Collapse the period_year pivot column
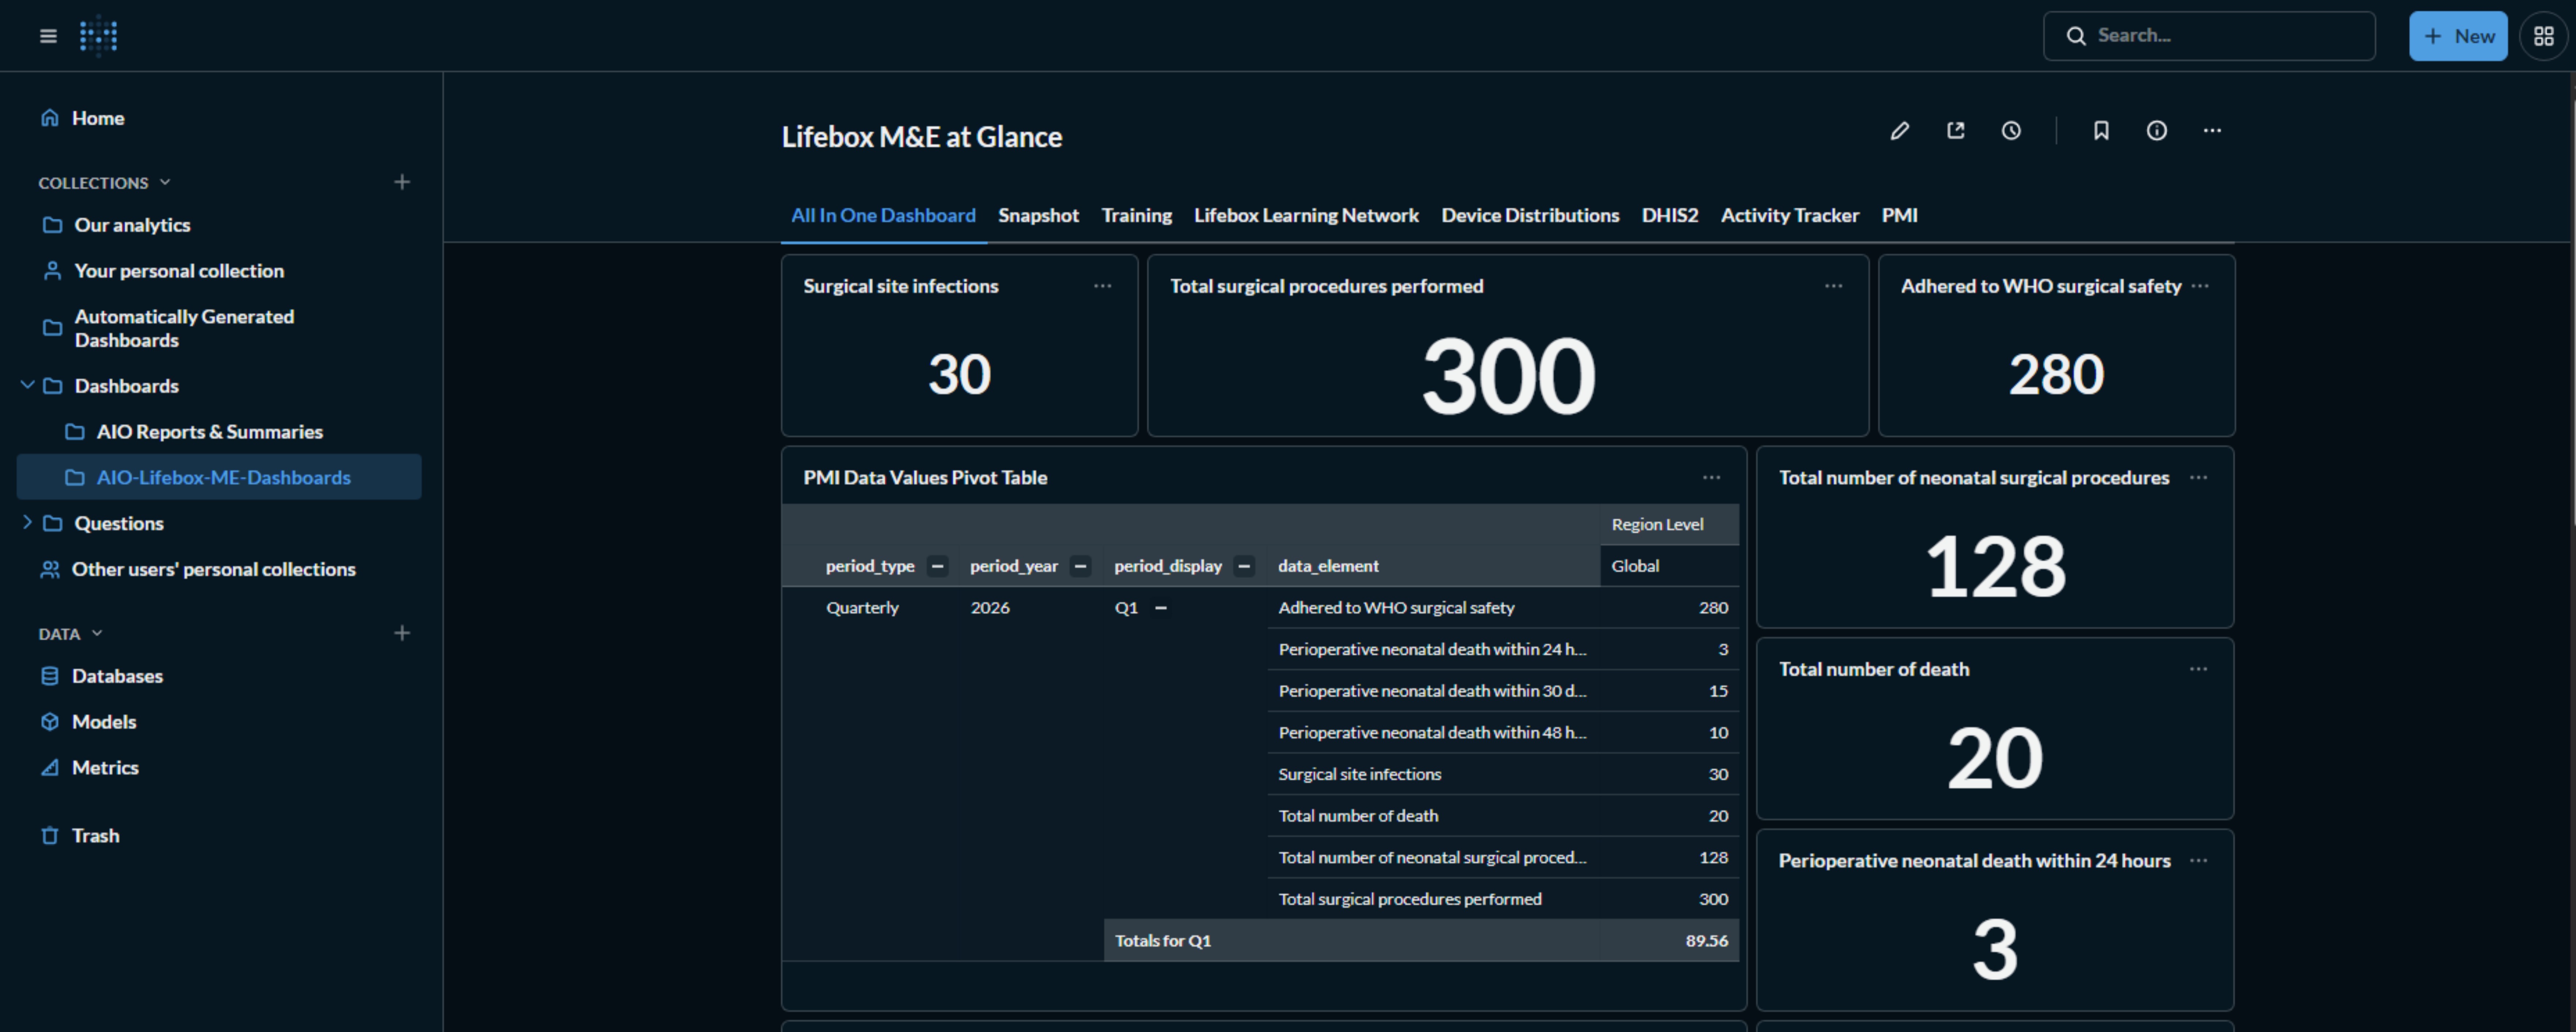Screen dimensions: 2576x1032 point(1080,566)
